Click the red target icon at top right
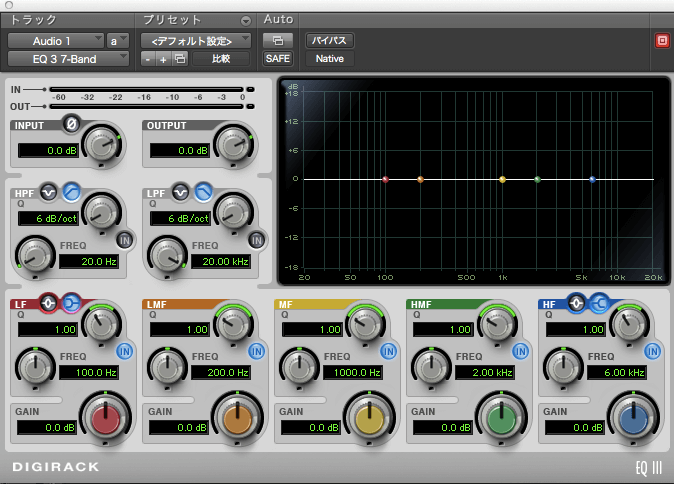674x484 pixels. pos(662,41)
